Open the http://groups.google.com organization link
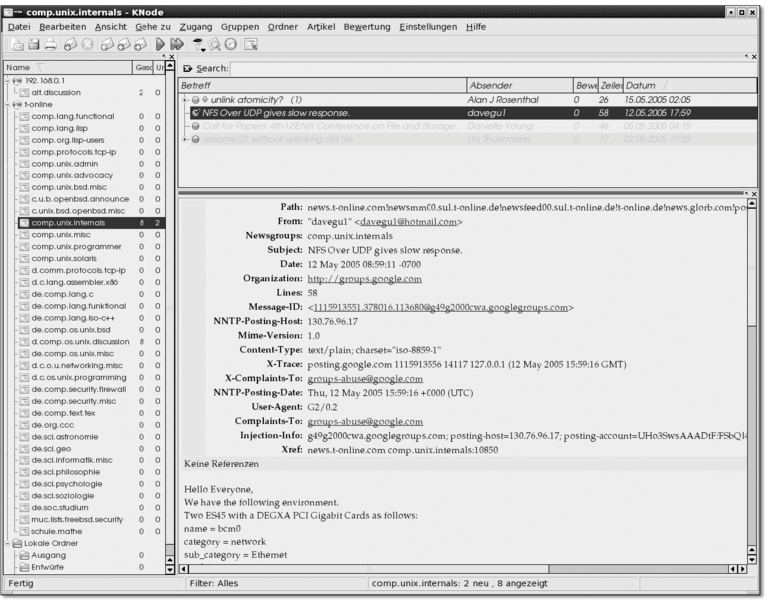768x600 pixels. click(x=365, y=278)
